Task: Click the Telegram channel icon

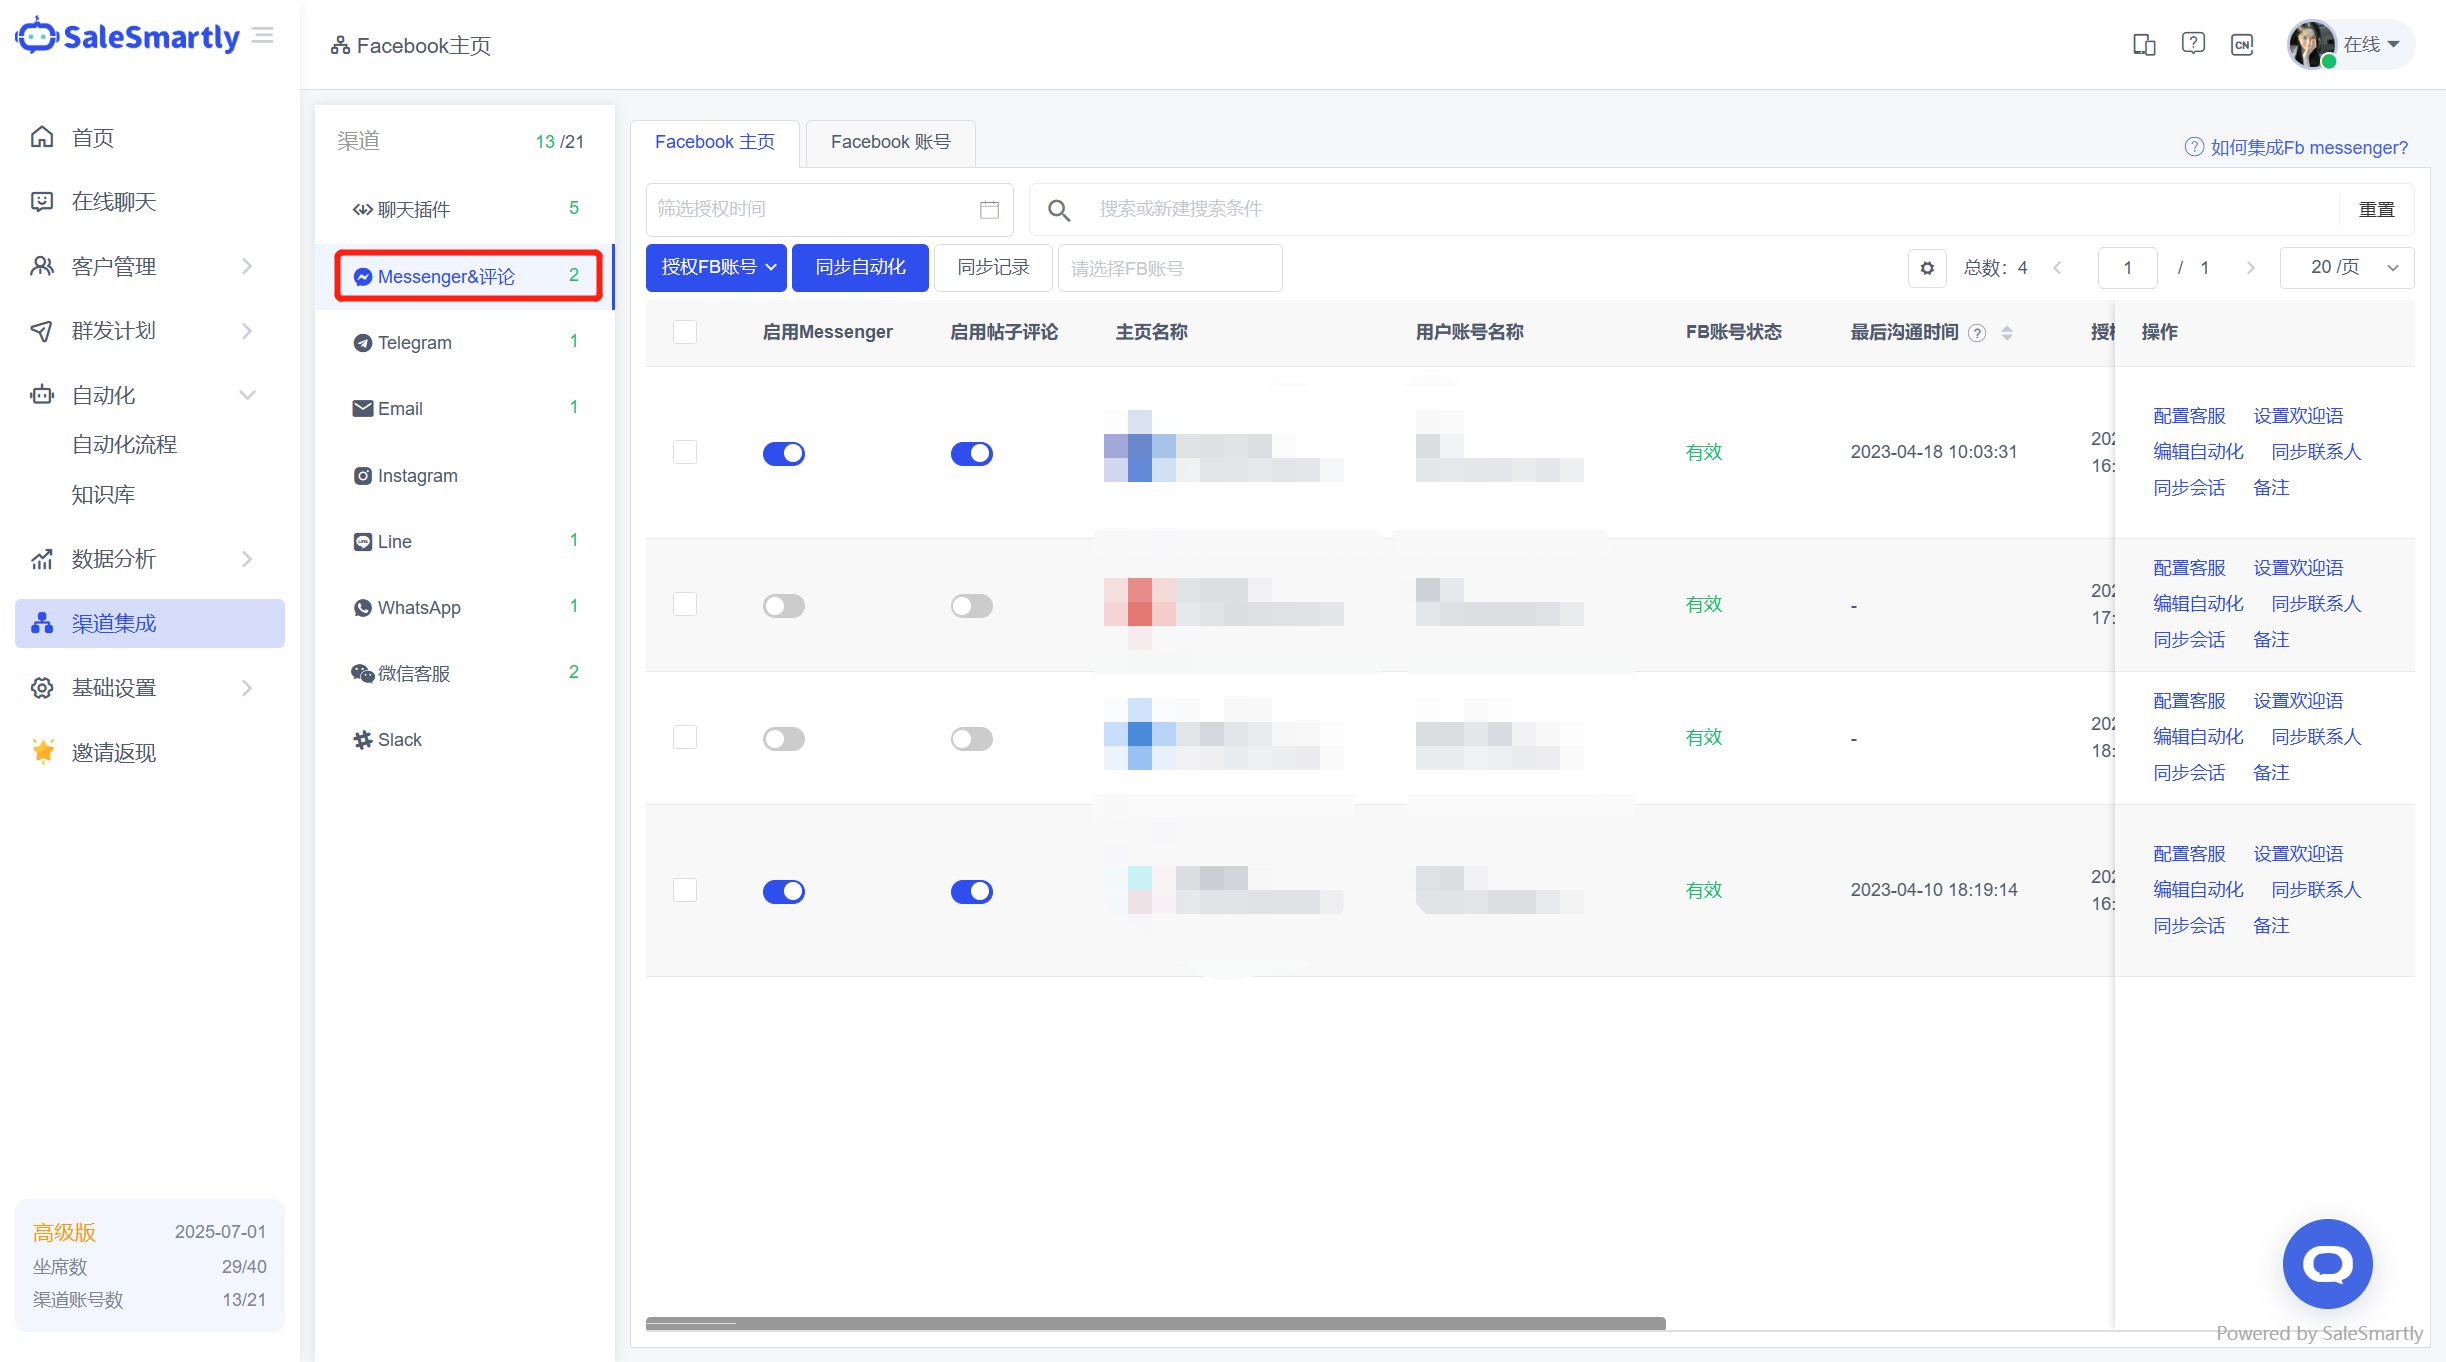Action: click(x=363, y=343)
